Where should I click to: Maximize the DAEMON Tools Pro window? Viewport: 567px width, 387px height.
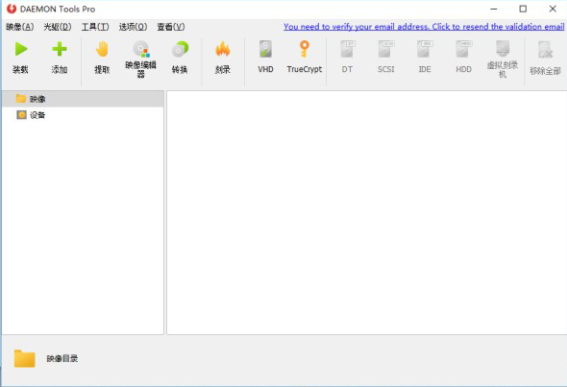coord(523,9)
